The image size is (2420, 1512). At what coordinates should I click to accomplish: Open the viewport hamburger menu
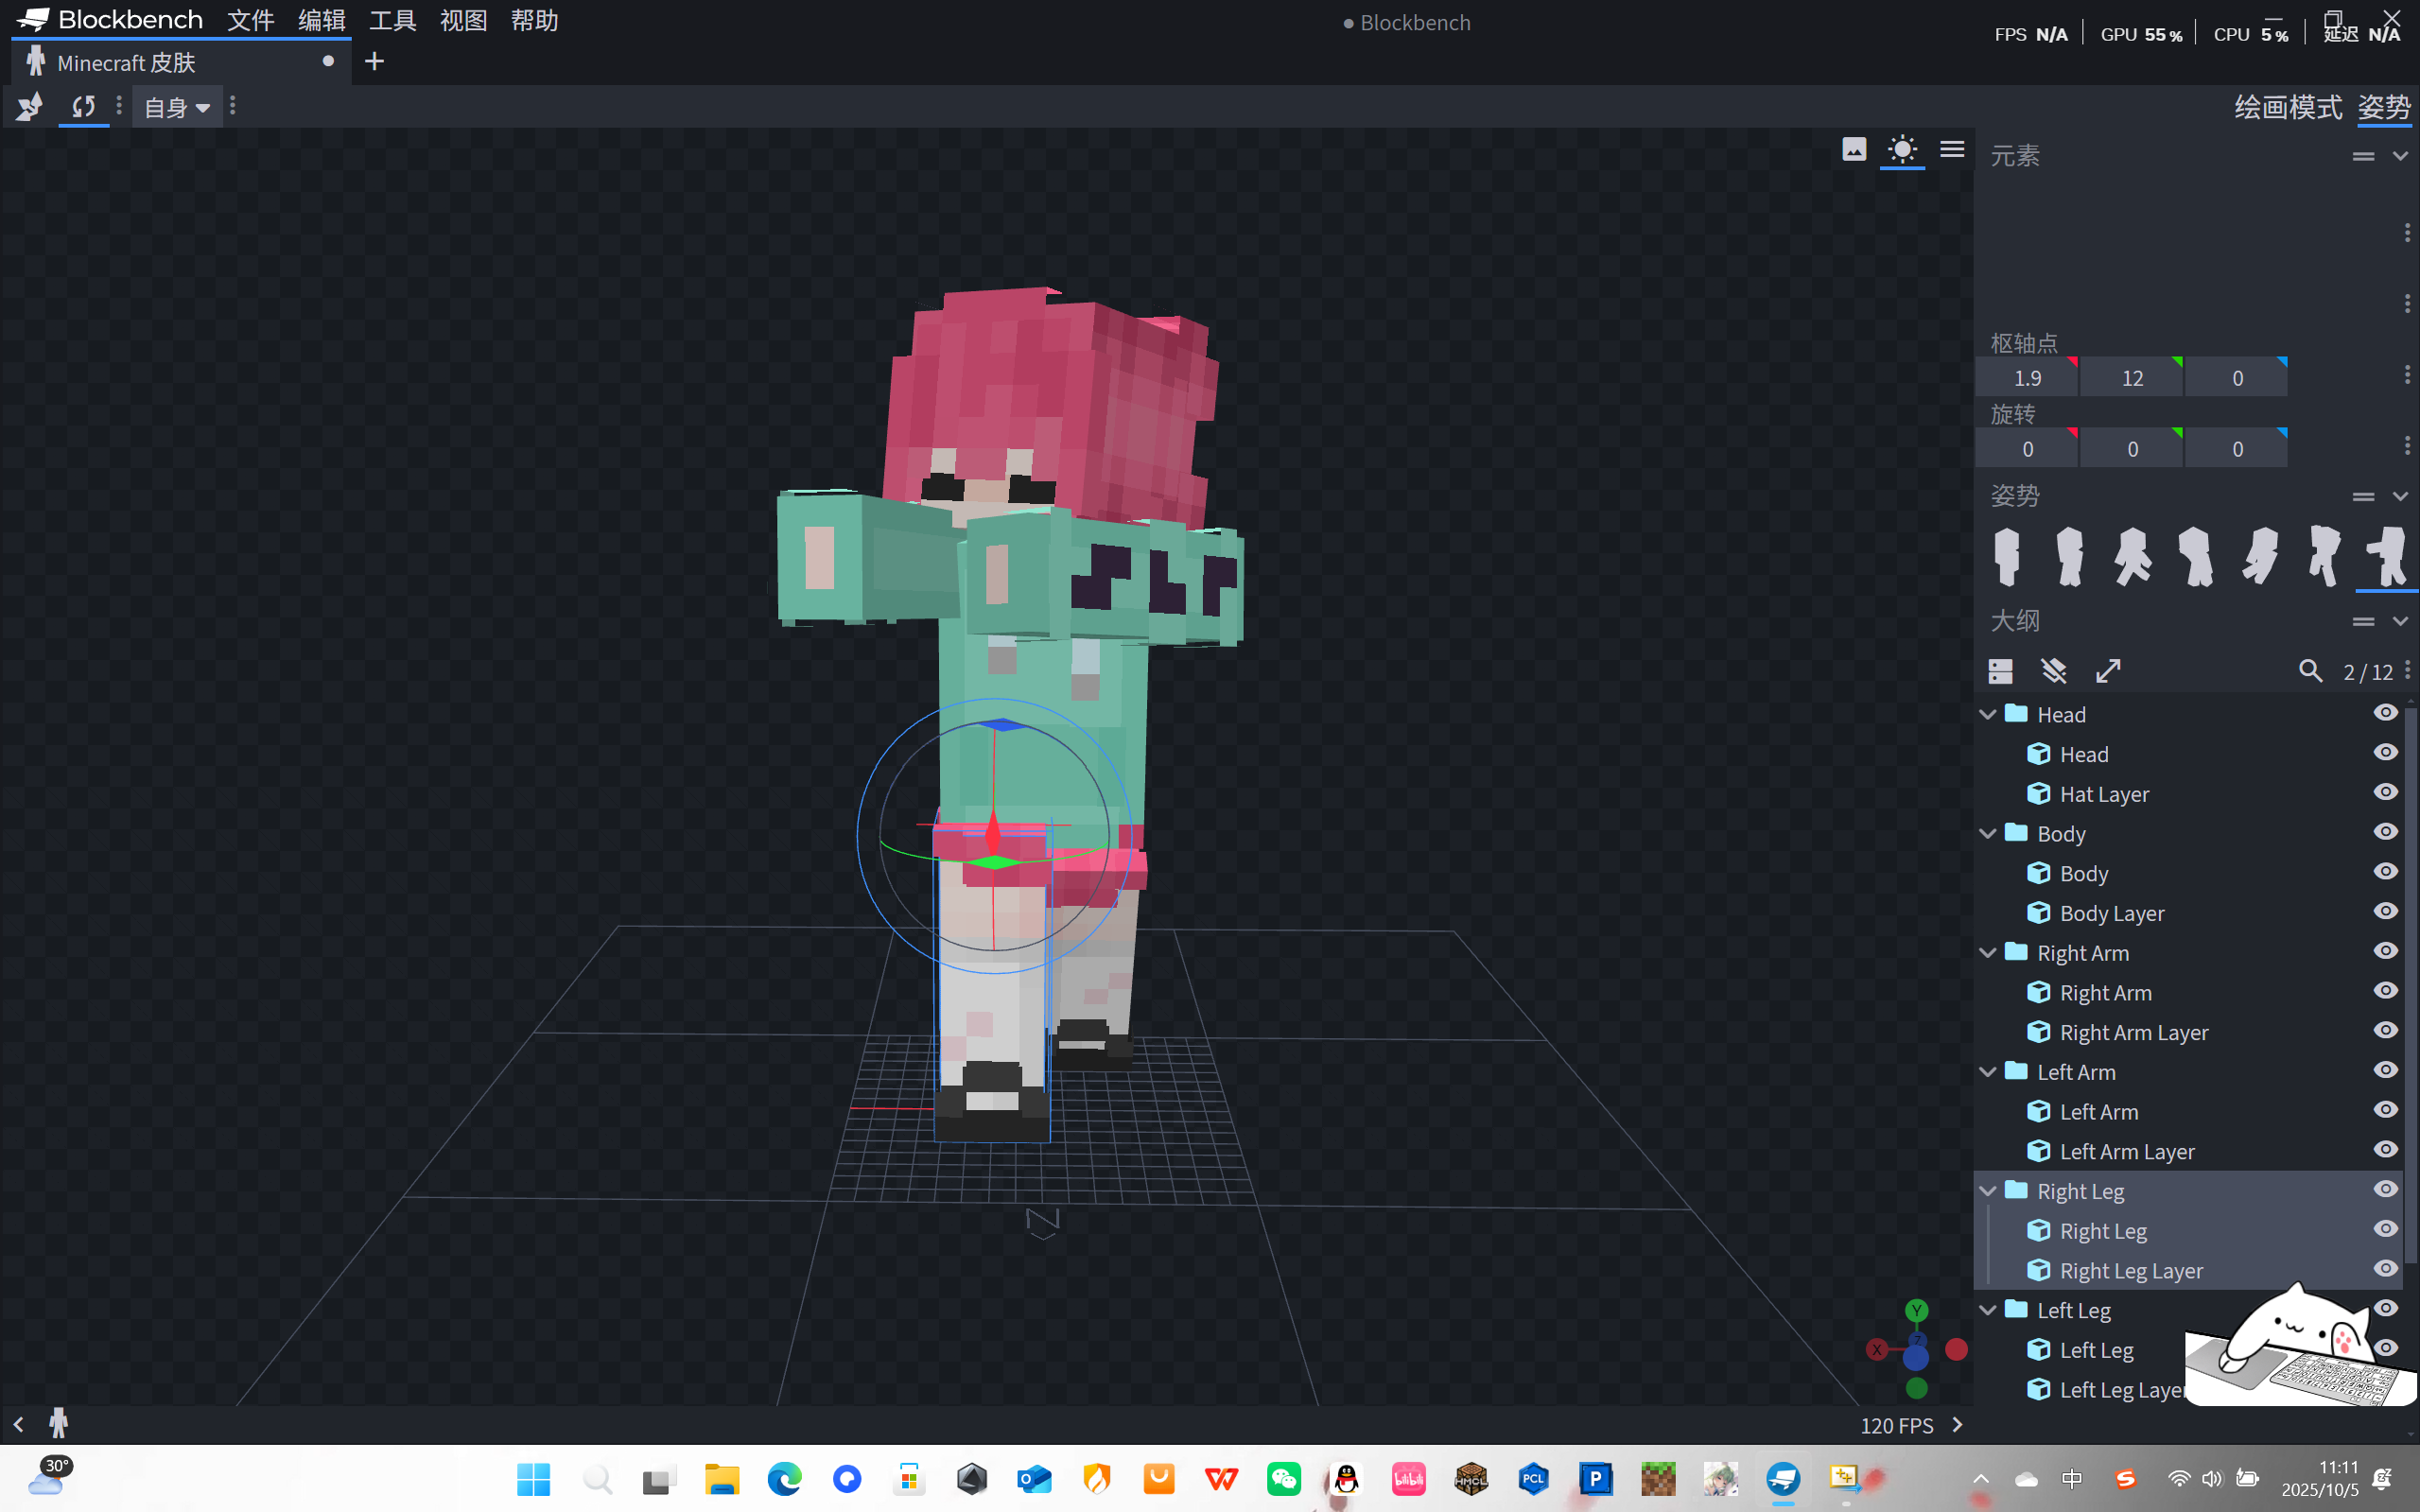[x=1952, y=150]
